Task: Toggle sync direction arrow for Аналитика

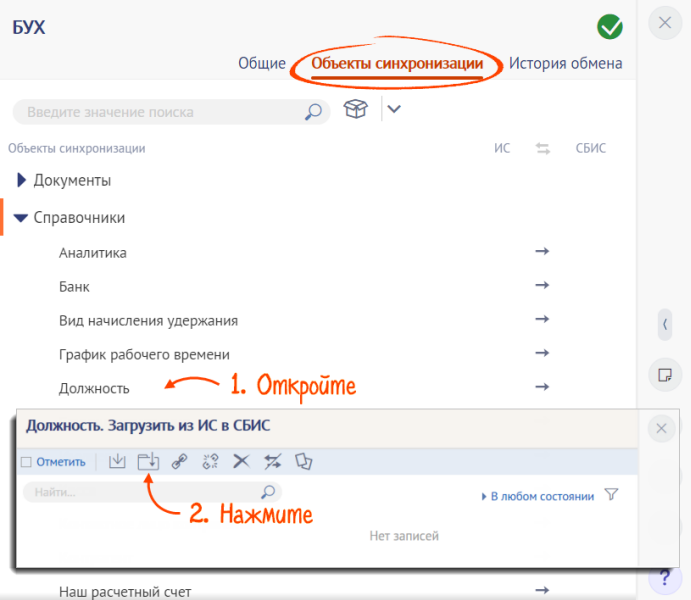Action: (x=542, y=252)
